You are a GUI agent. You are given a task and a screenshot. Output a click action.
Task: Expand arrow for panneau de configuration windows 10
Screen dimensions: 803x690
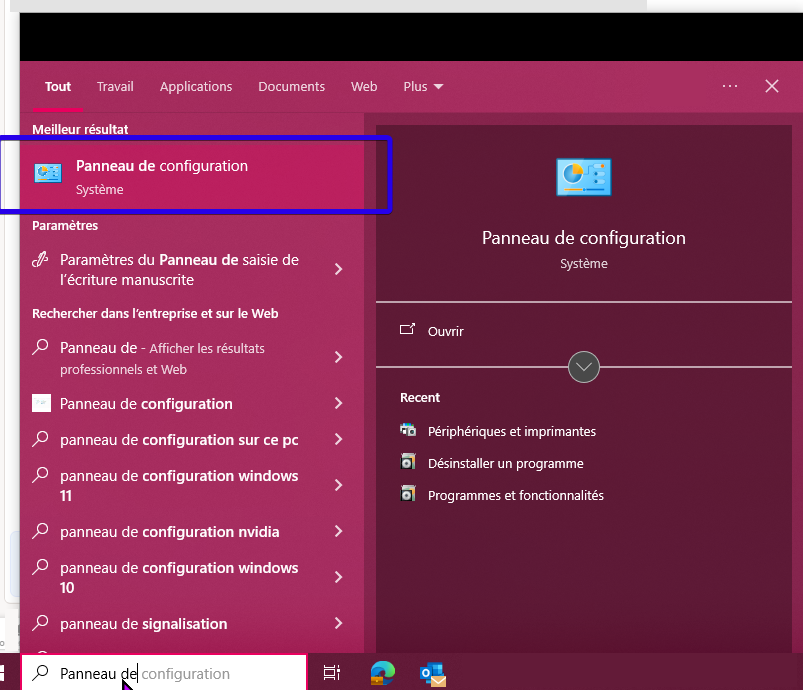[x=339, y=577]
